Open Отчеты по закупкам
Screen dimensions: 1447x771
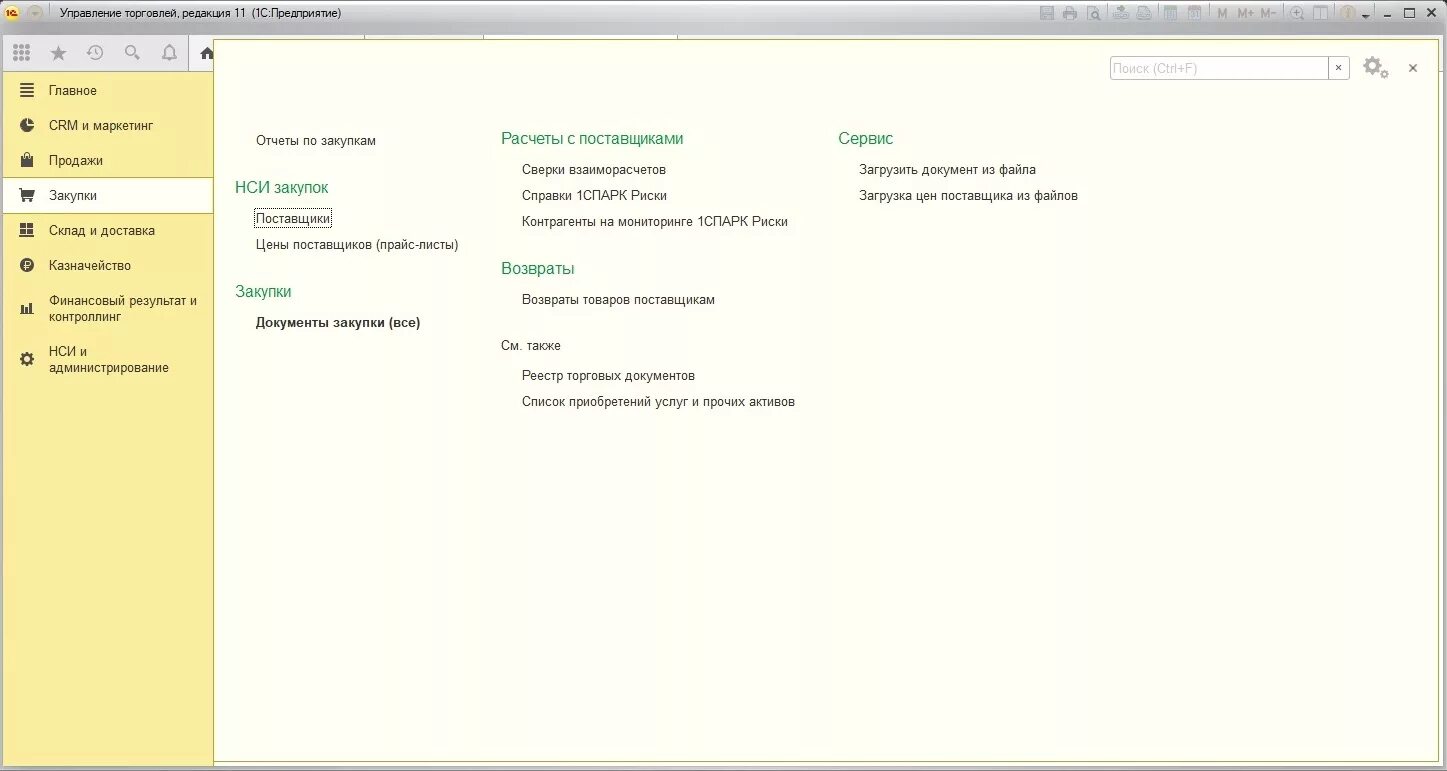[x=316, y=141]
